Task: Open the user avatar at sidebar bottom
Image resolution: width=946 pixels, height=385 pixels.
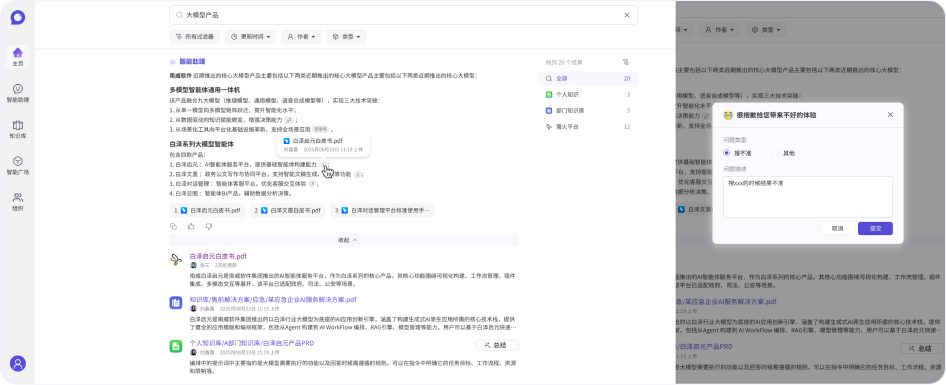Action: pyautogui.click(x=17, y=364)
